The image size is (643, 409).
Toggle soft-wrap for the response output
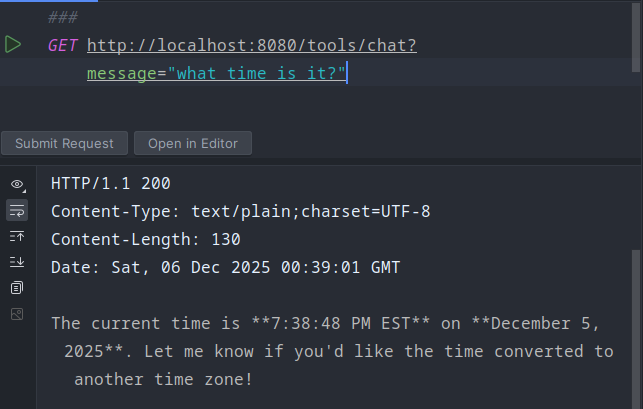17,210
